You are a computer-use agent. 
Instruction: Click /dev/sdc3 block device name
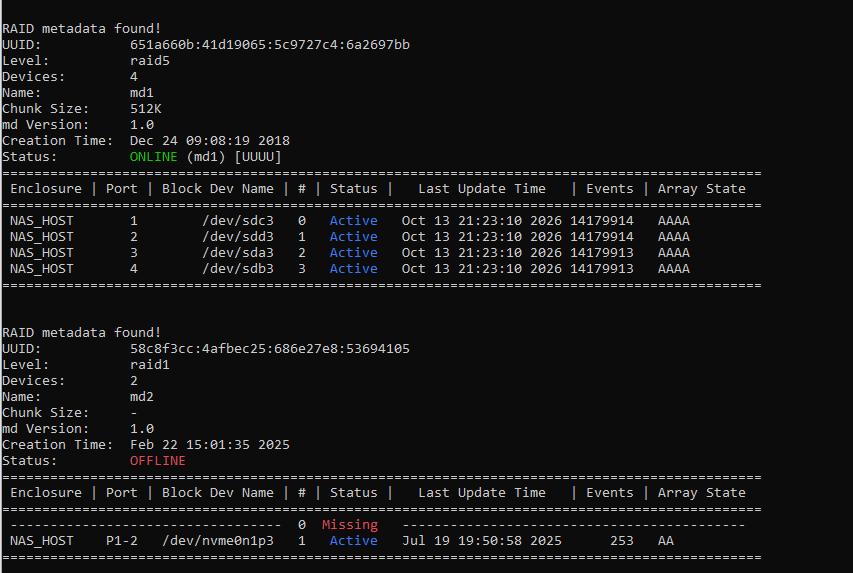(238, 220)
